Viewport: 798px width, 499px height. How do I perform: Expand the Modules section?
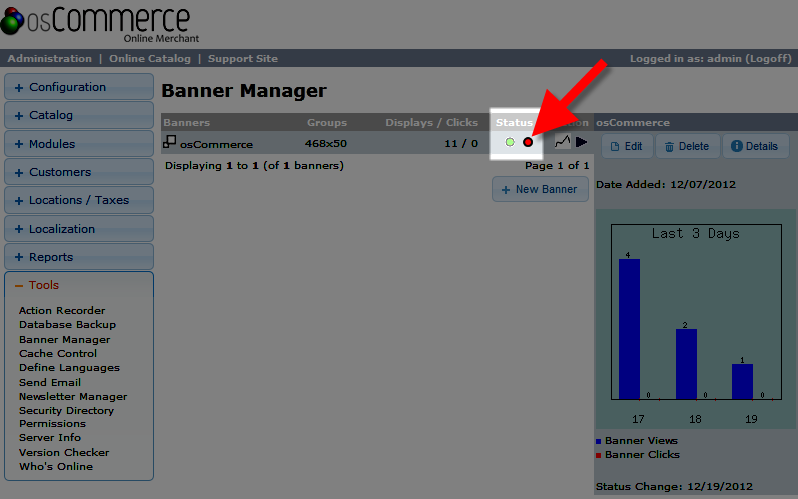click(x=79, y=144)
